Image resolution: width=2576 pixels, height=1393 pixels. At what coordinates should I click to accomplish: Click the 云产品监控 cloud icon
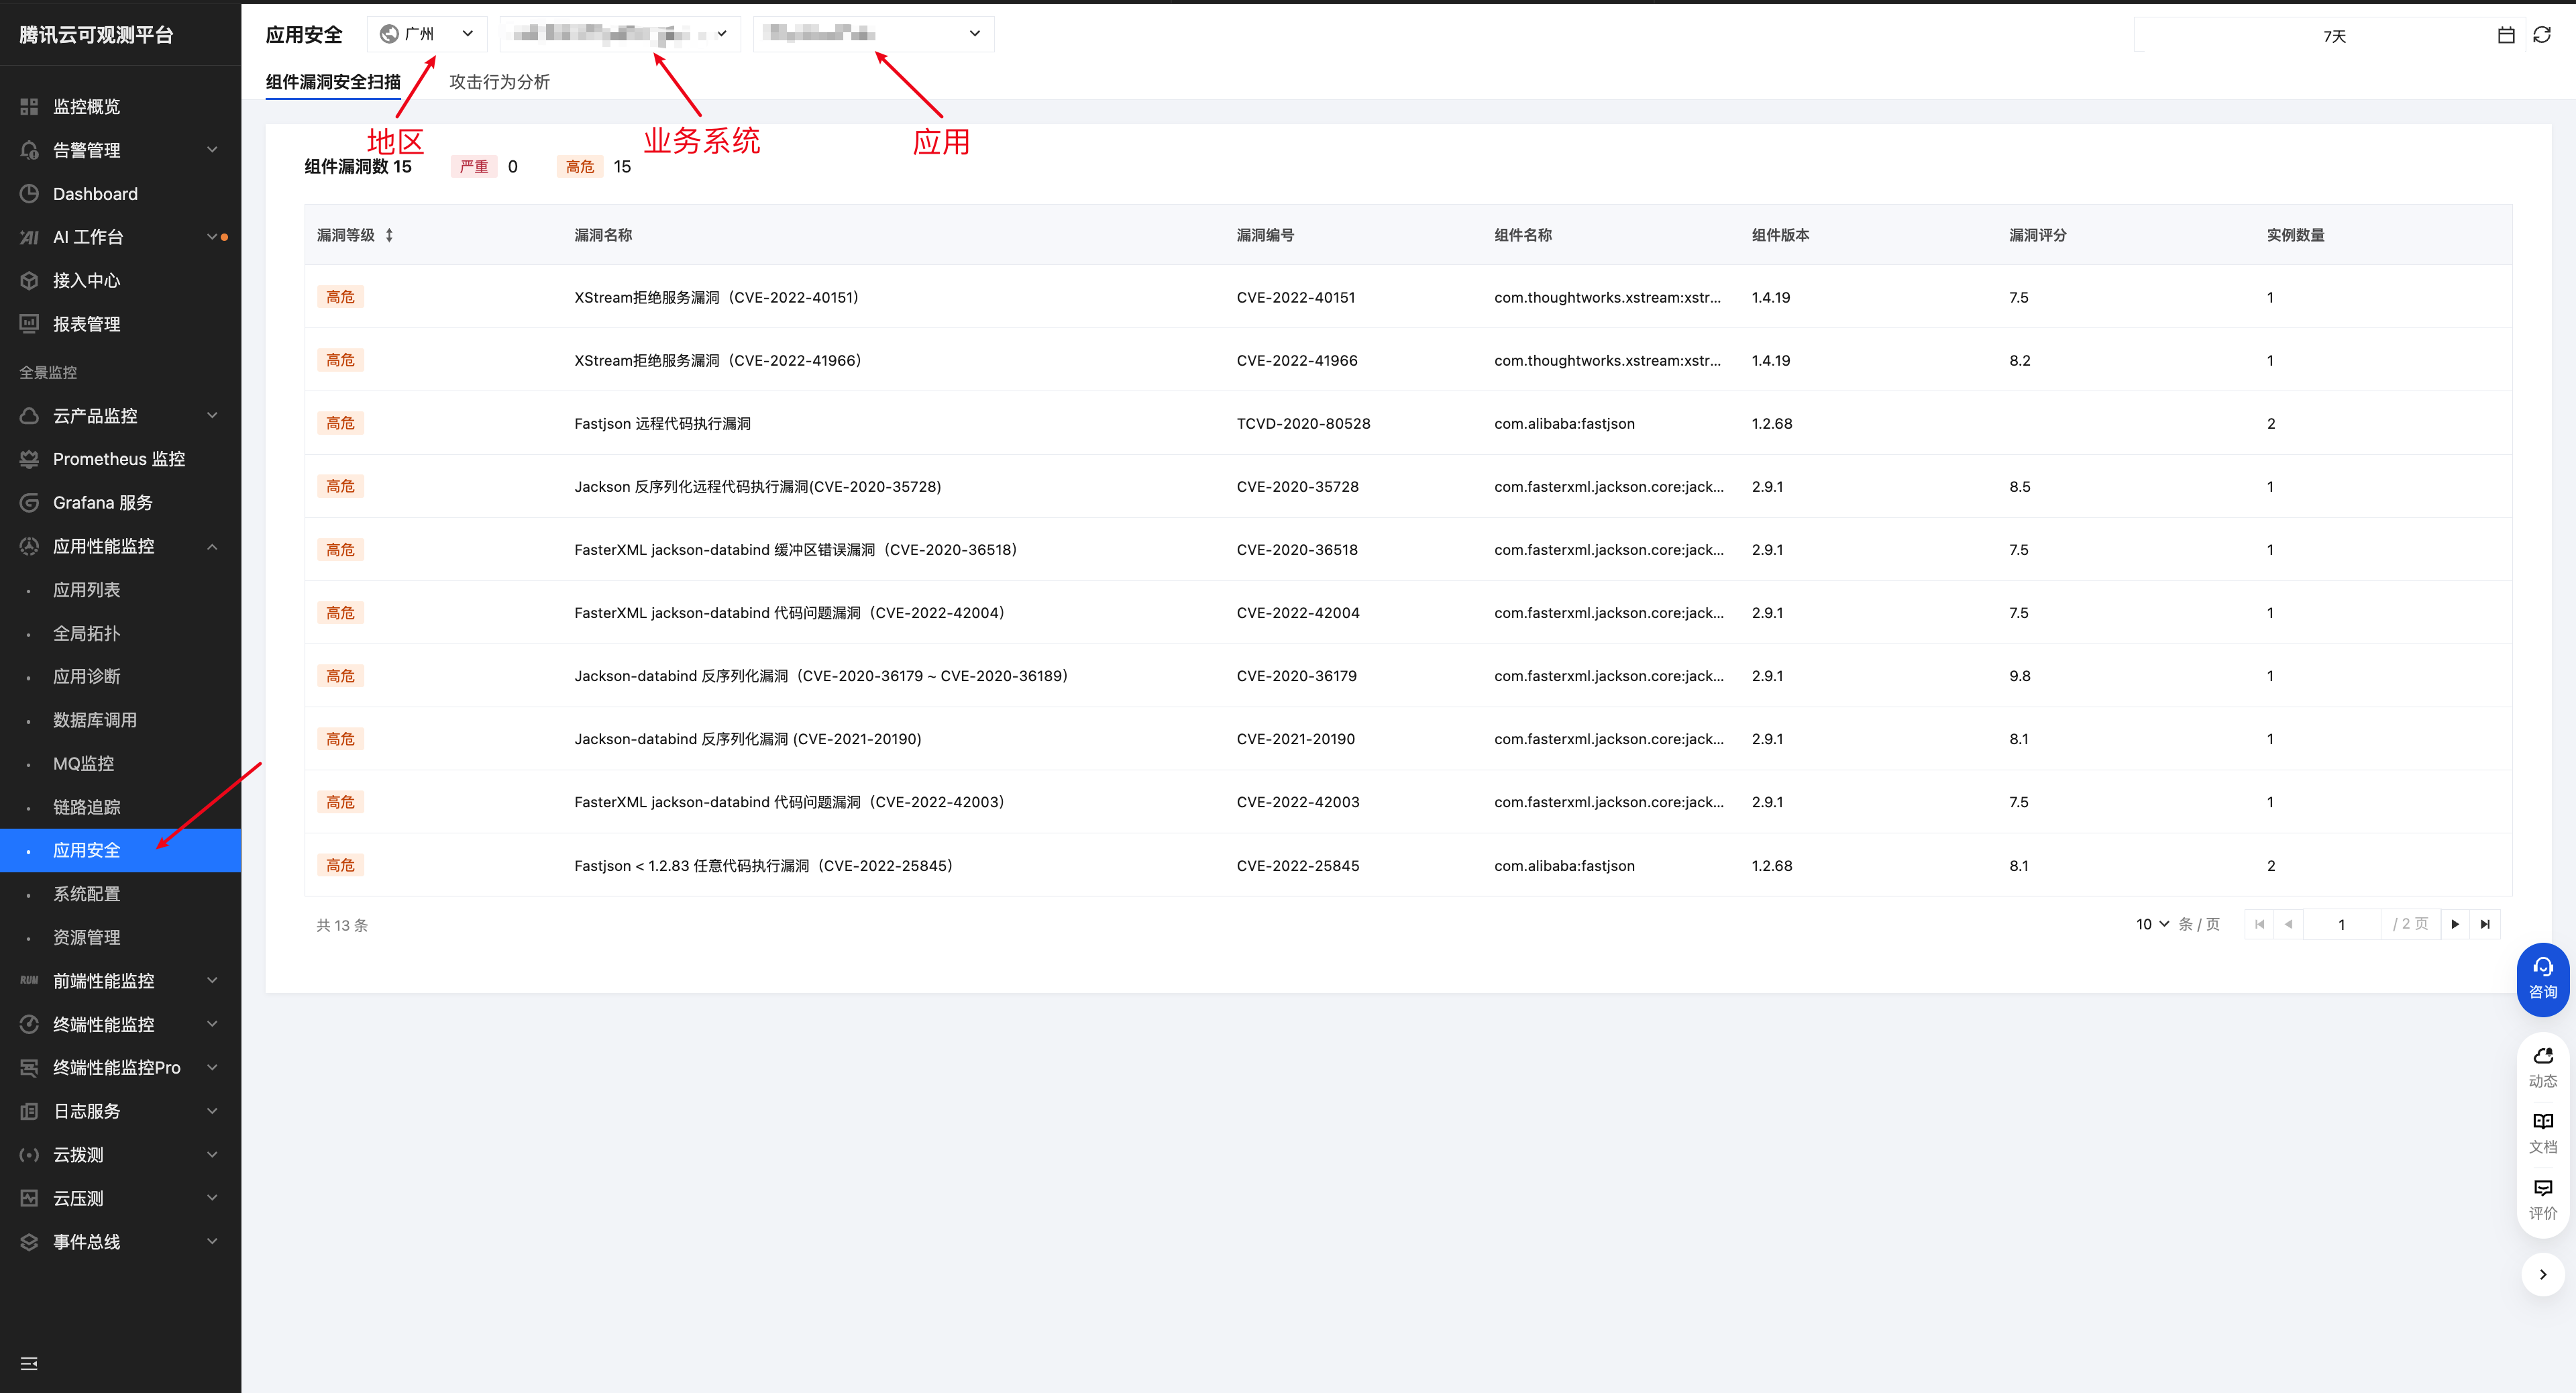[x=29, y=415]
